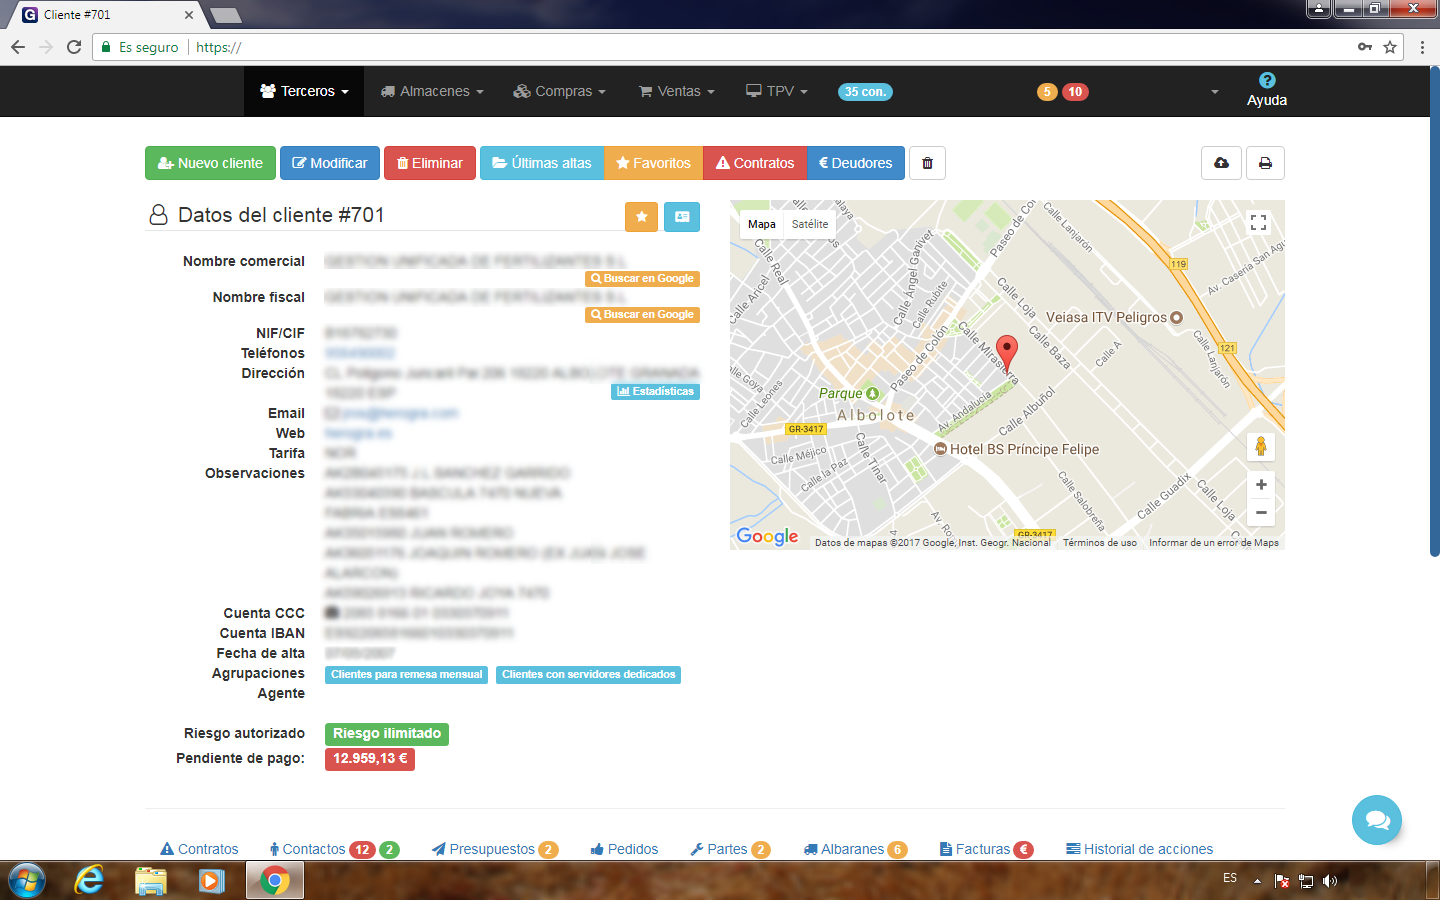Expand the Ventas dropdown menu
This screenshot has height=900, width=1440.
pos(677,92)
